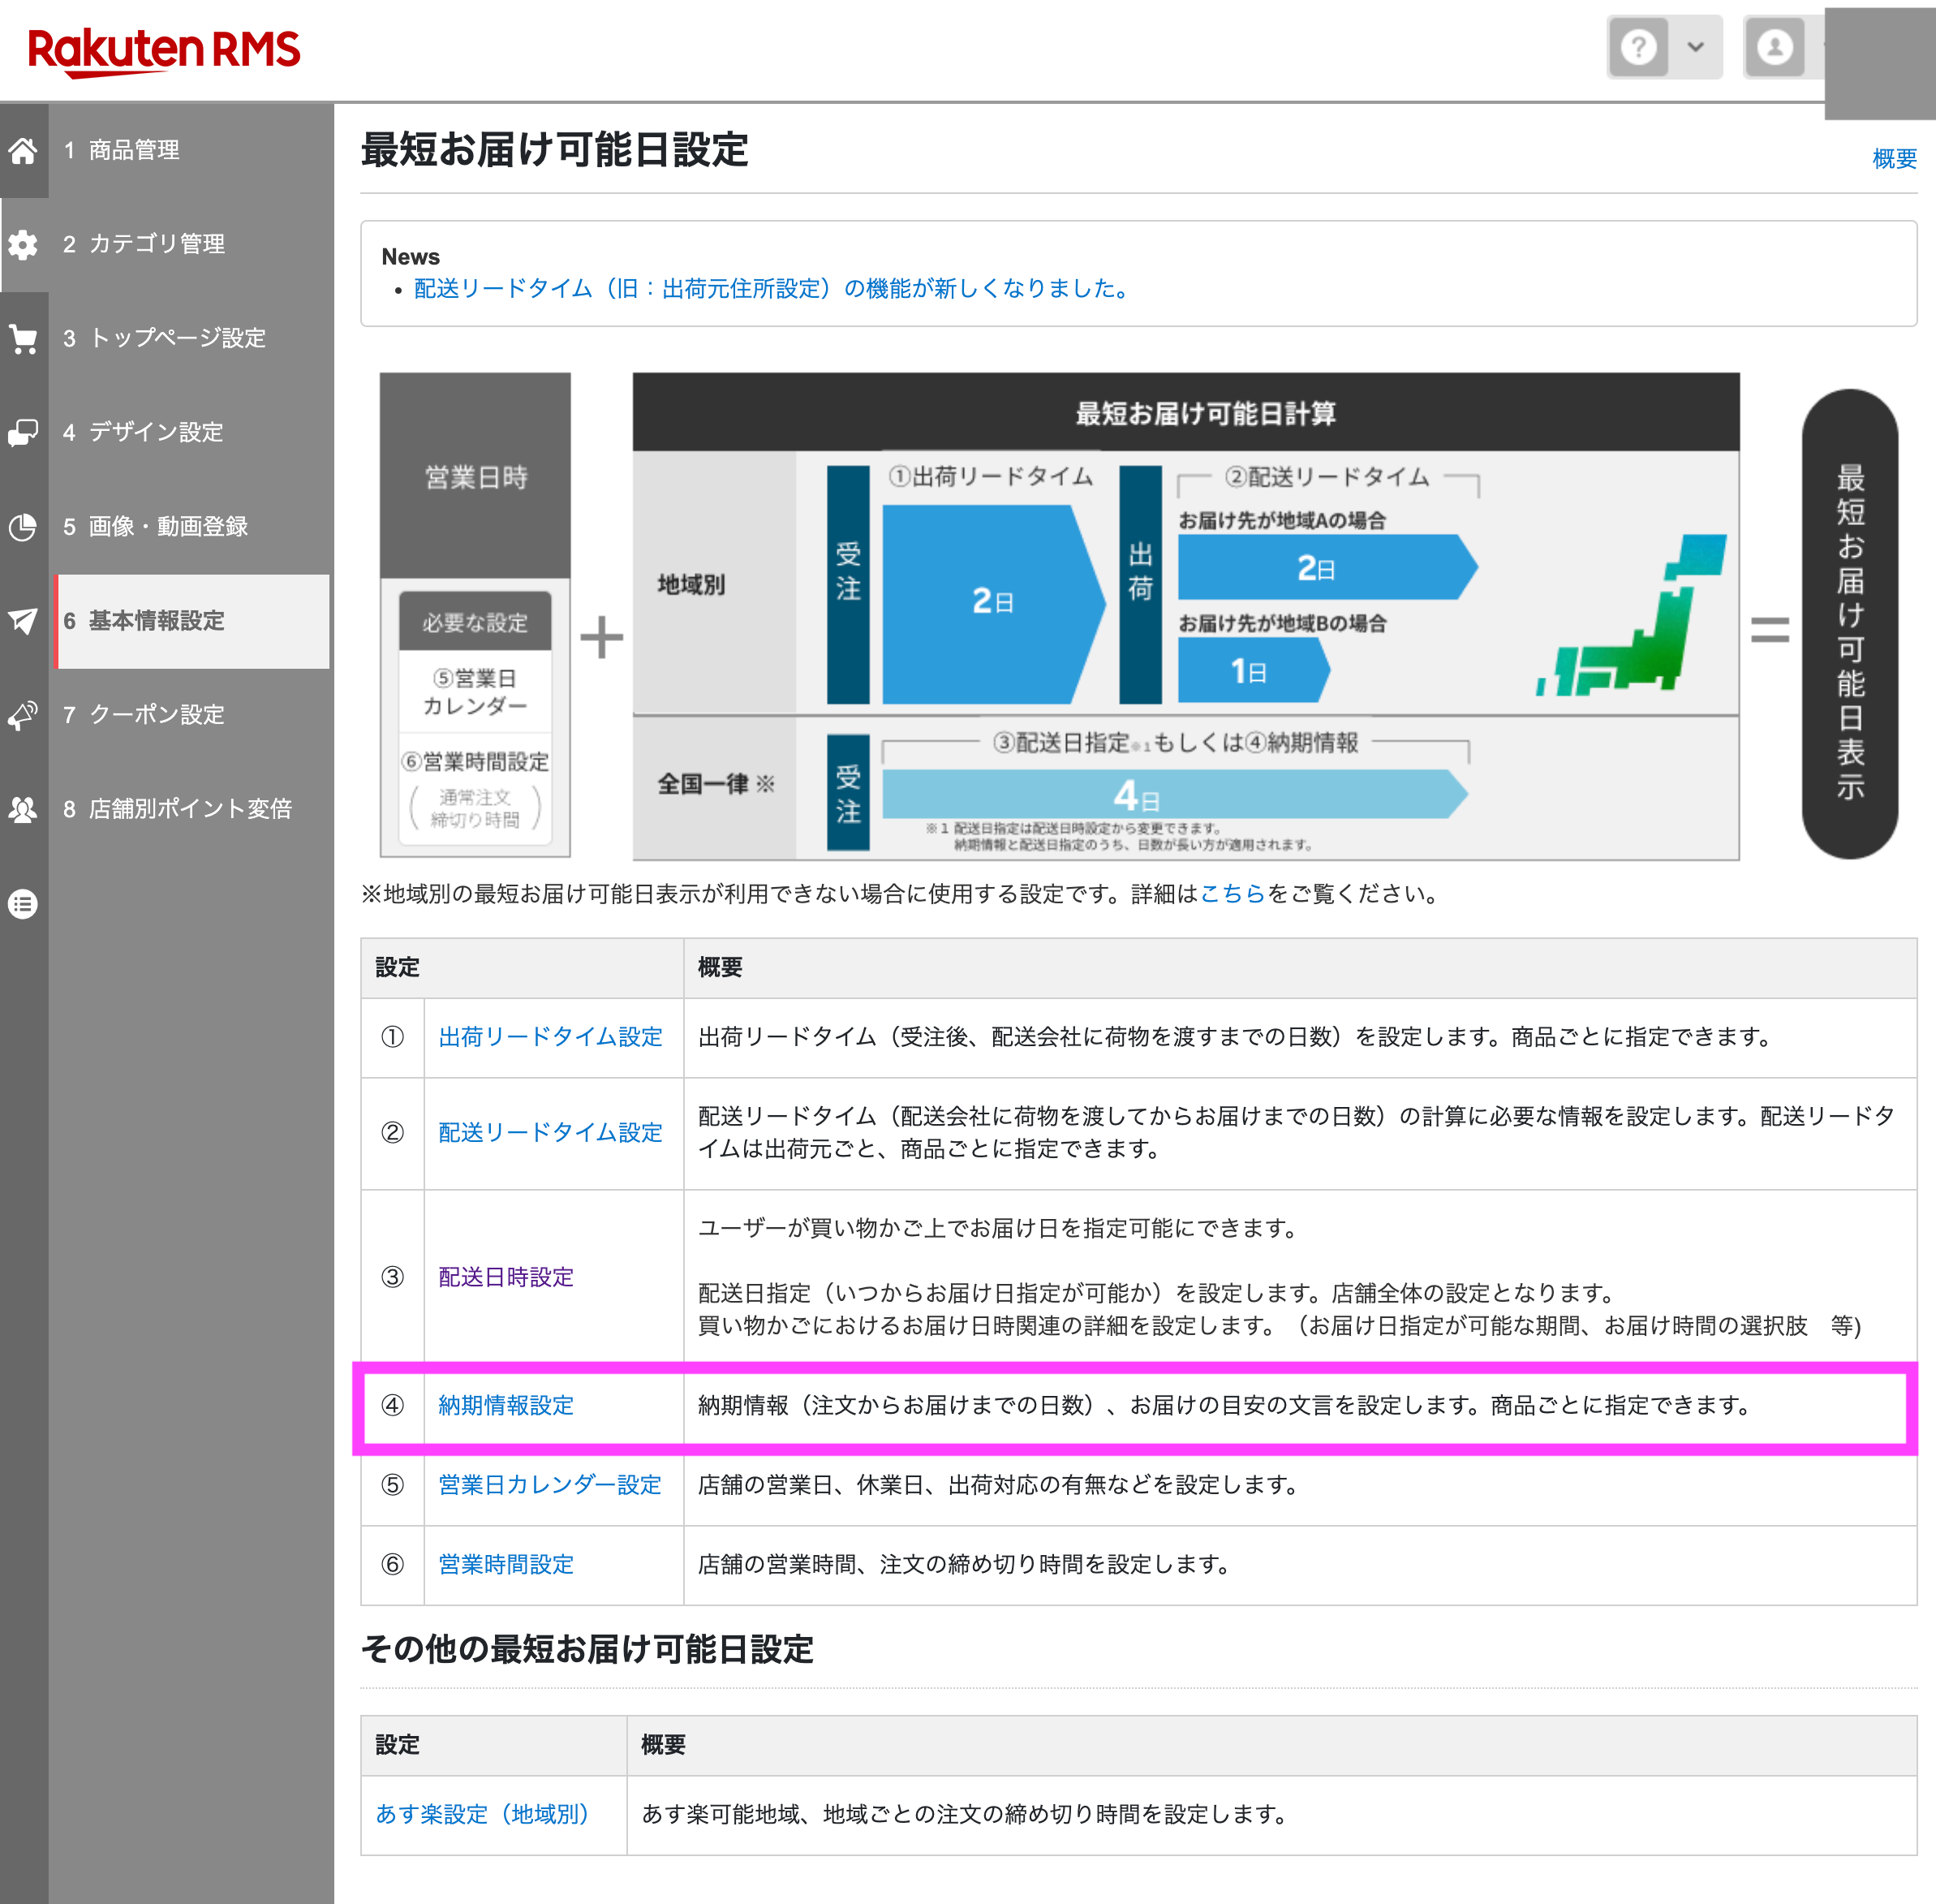The width and height of the screenshot is (1936, 1904).
Task: Click the shopping cart icon in sidebar
Action: tap(23, 339)
